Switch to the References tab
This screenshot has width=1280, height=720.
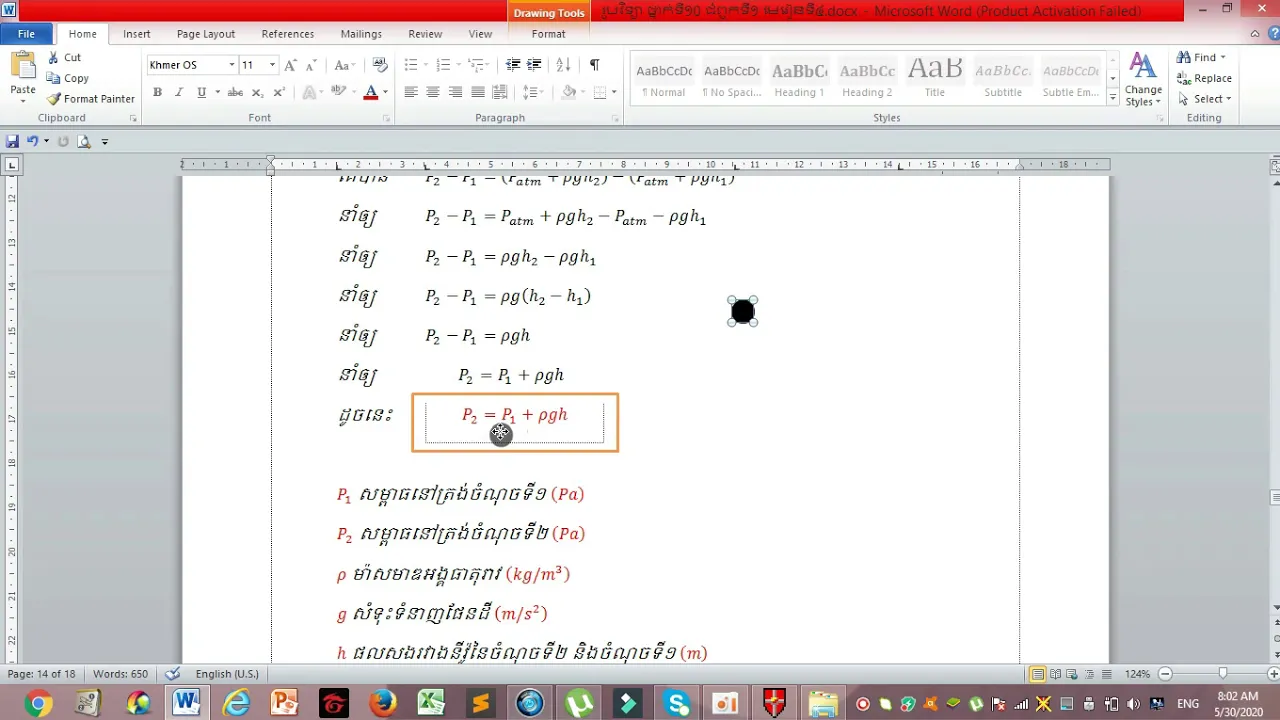(x=288, y=34)
